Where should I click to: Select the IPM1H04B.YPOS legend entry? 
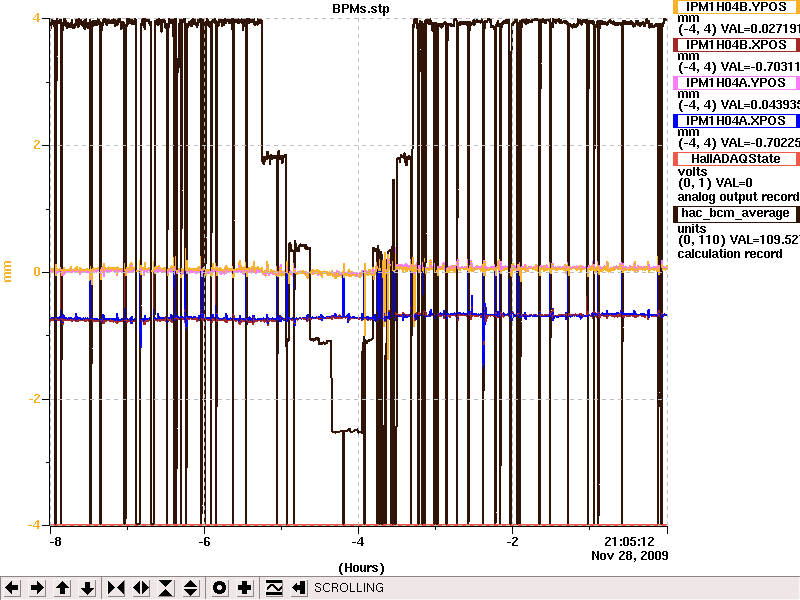[x=736, y=7]
